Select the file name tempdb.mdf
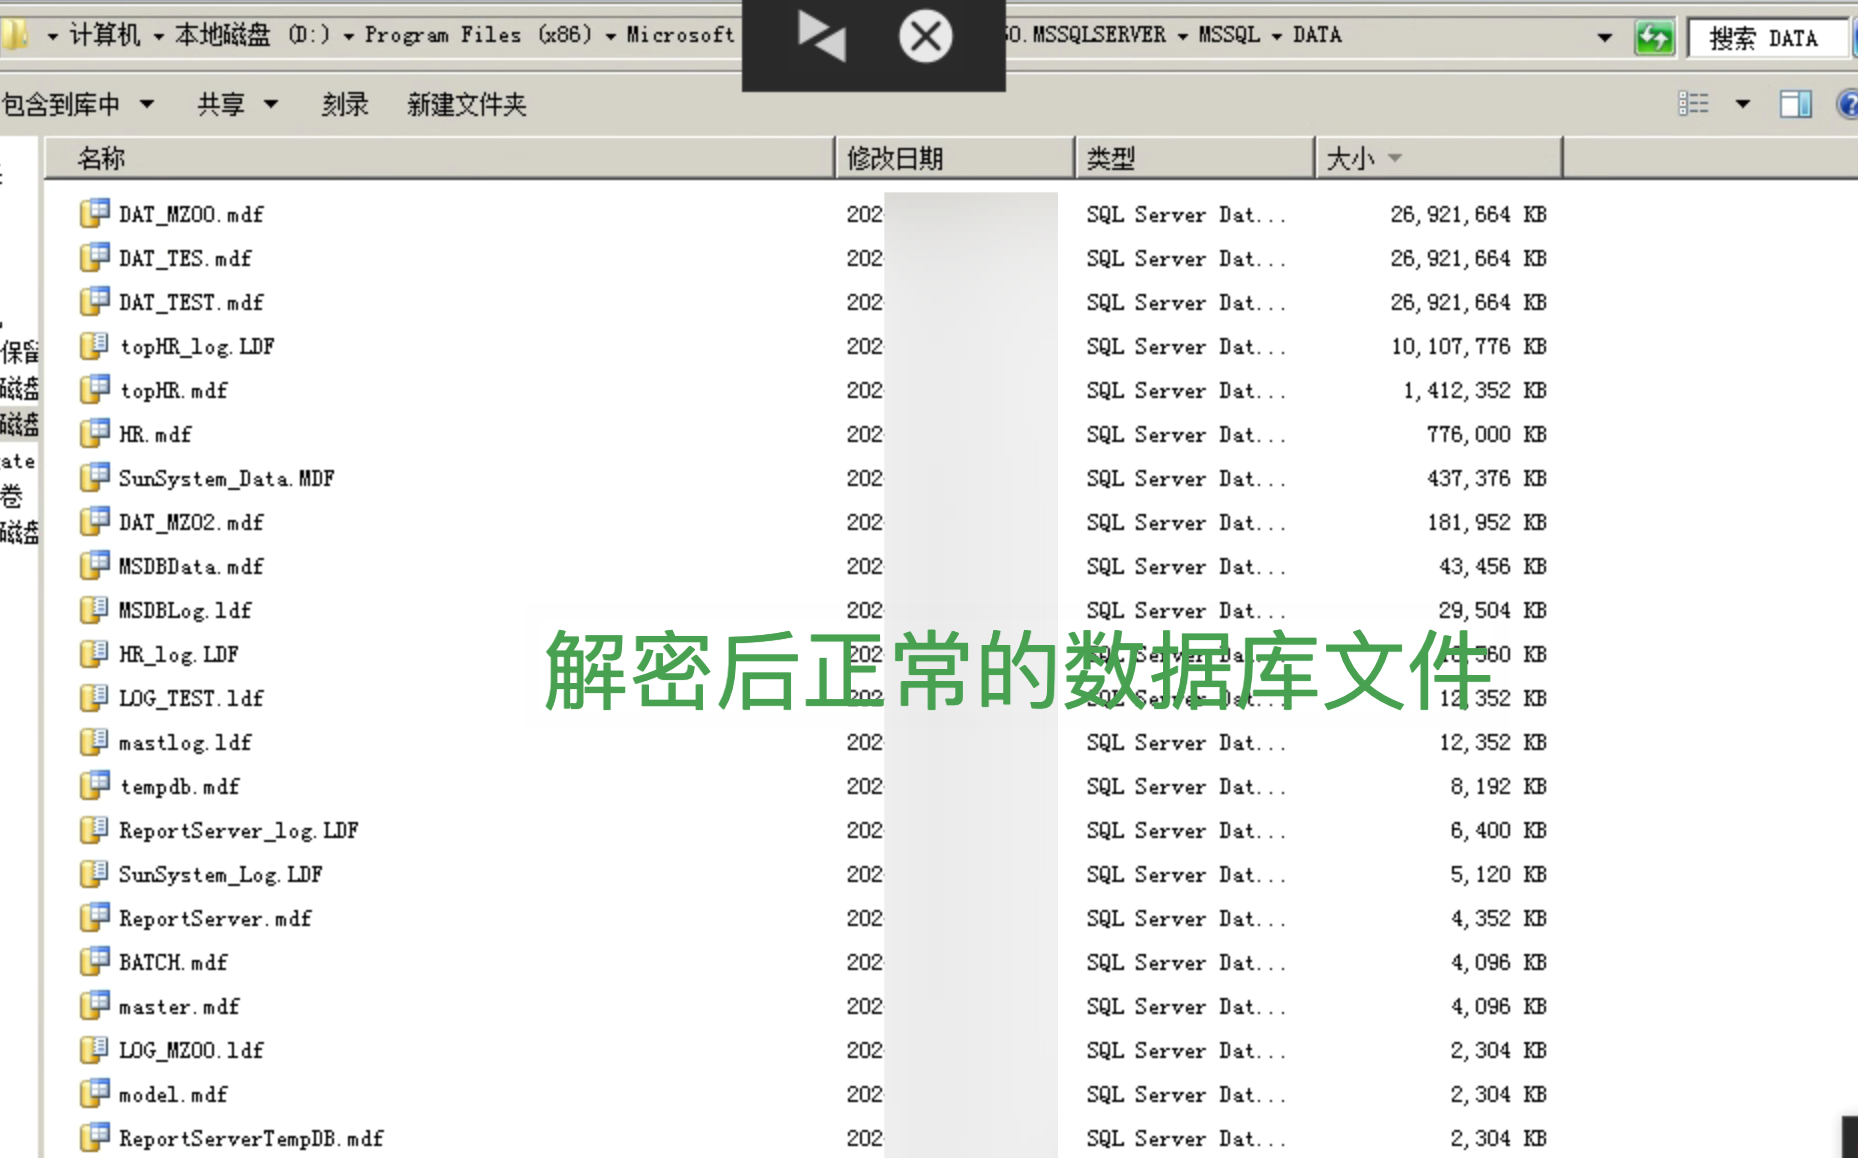This screenshot has height=1158, width=1858. click(179, 786)
